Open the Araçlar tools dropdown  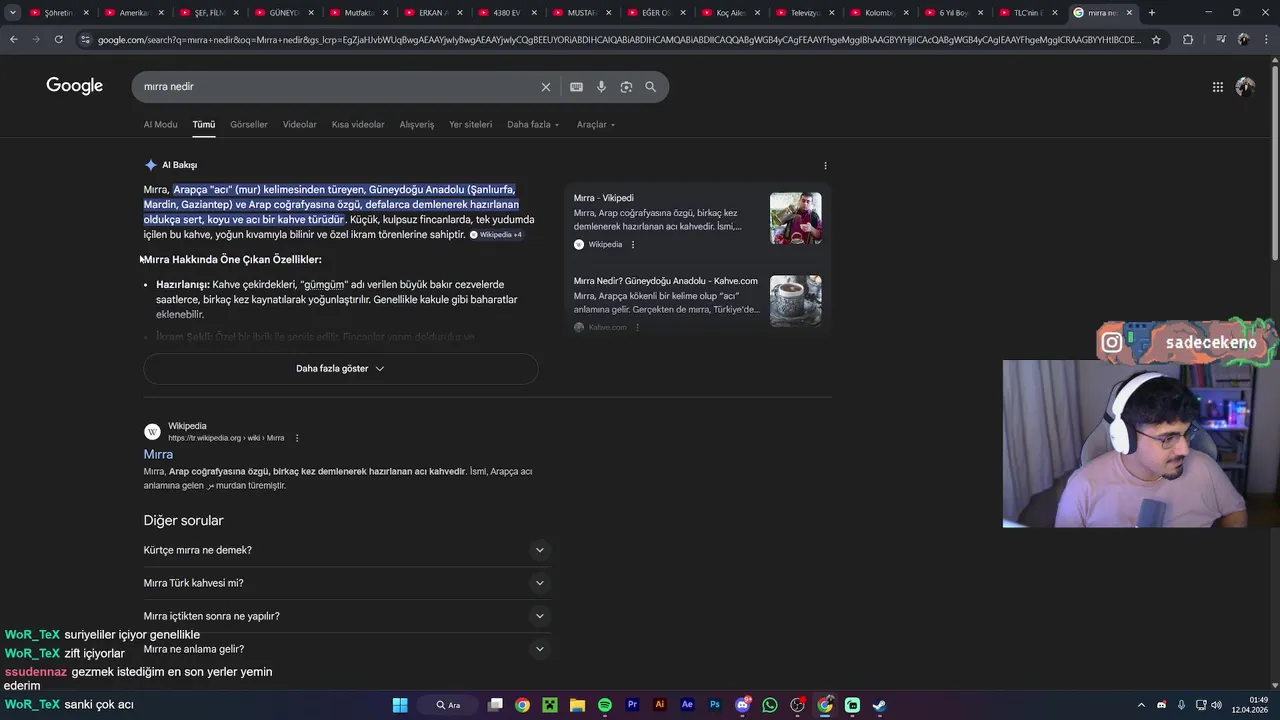pos(596,125)
